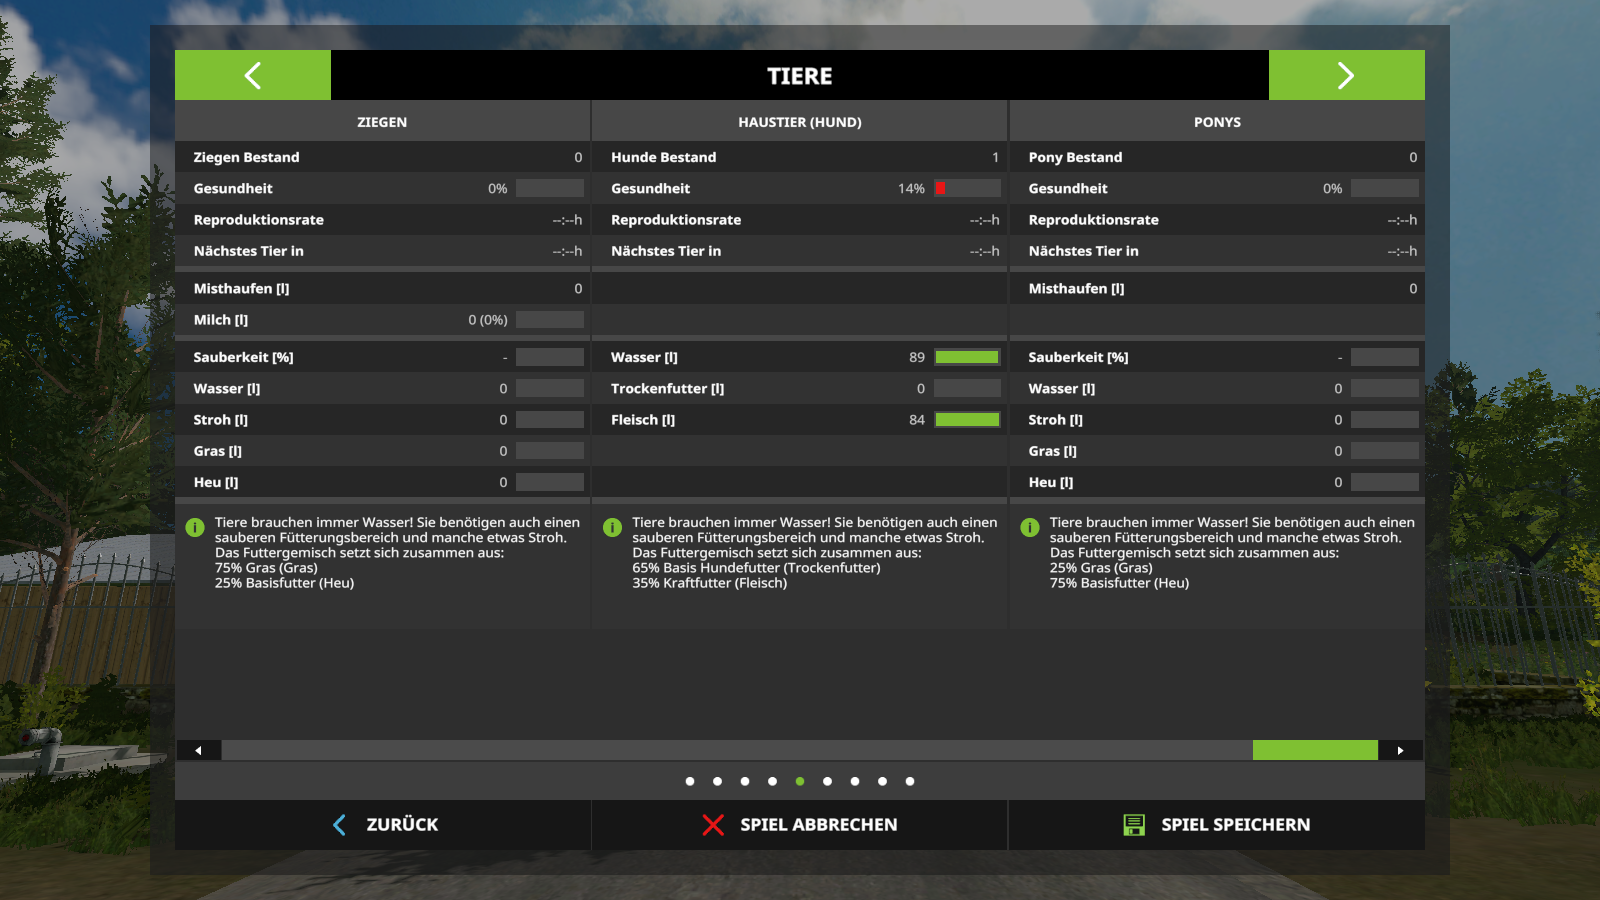Click the blue back chevron icon
The height and width of the screenshot is (900, 1600).
point(340,825)
